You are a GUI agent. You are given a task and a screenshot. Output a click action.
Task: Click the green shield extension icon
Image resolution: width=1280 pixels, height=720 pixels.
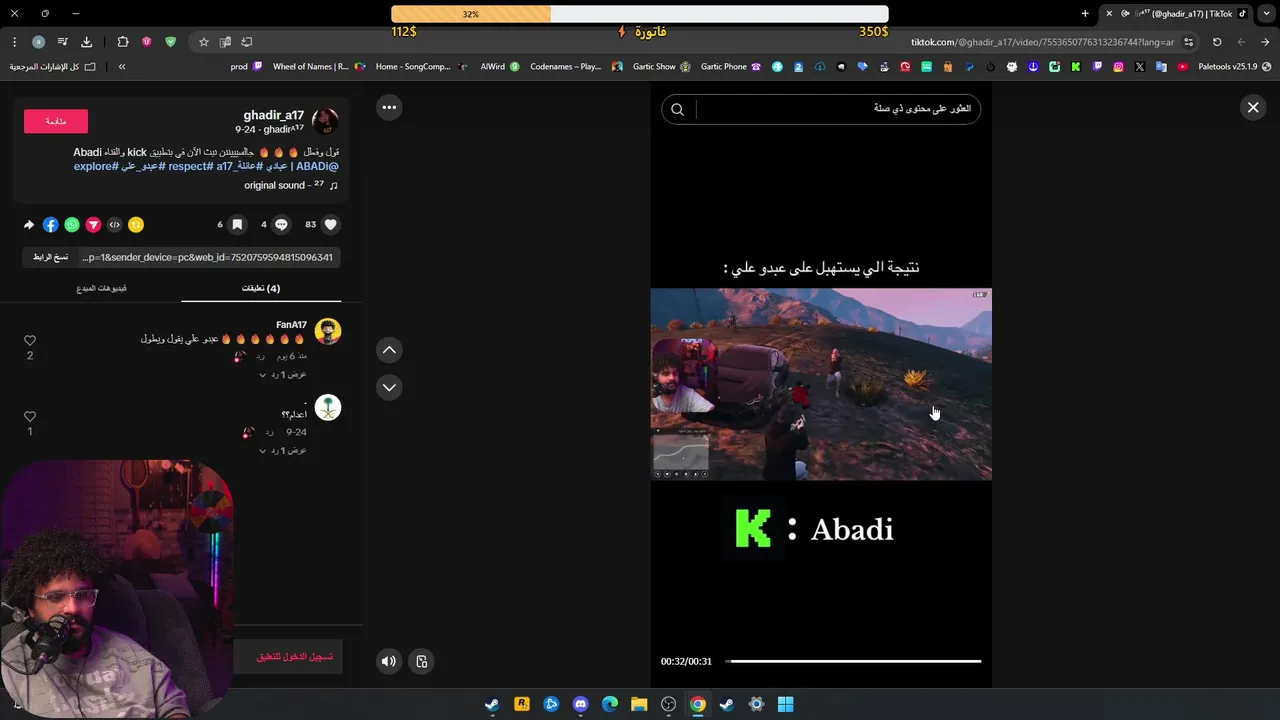click(170, 42)
